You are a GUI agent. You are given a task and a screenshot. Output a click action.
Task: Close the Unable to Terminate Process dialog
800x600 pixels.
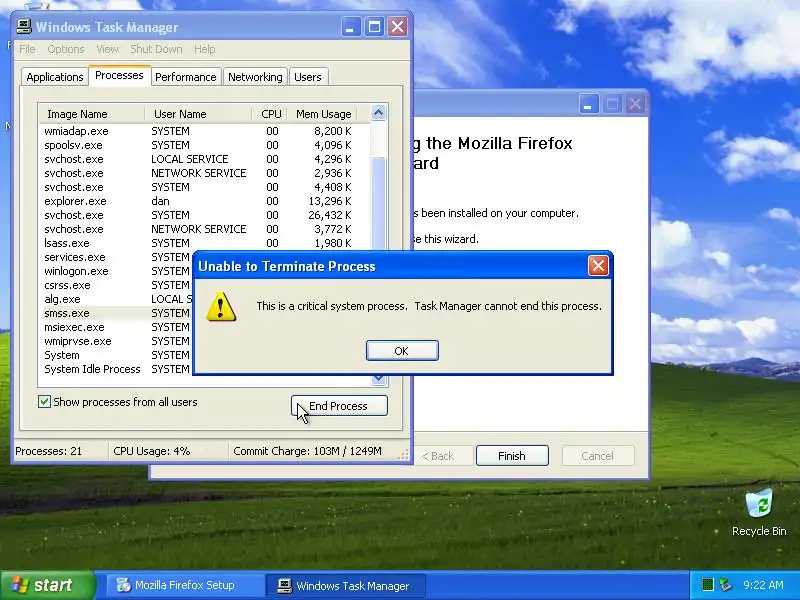(x=598, y=266)
